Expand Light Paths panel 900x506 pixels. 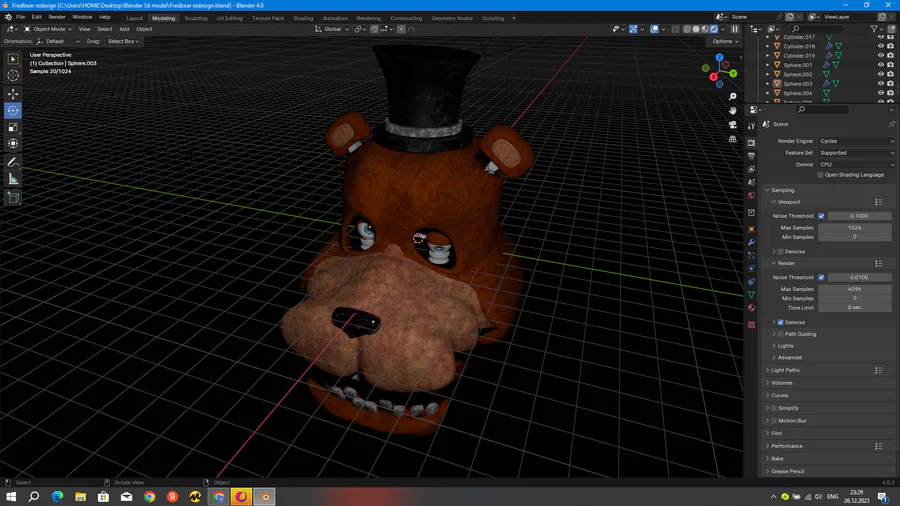tap(785, 370)
